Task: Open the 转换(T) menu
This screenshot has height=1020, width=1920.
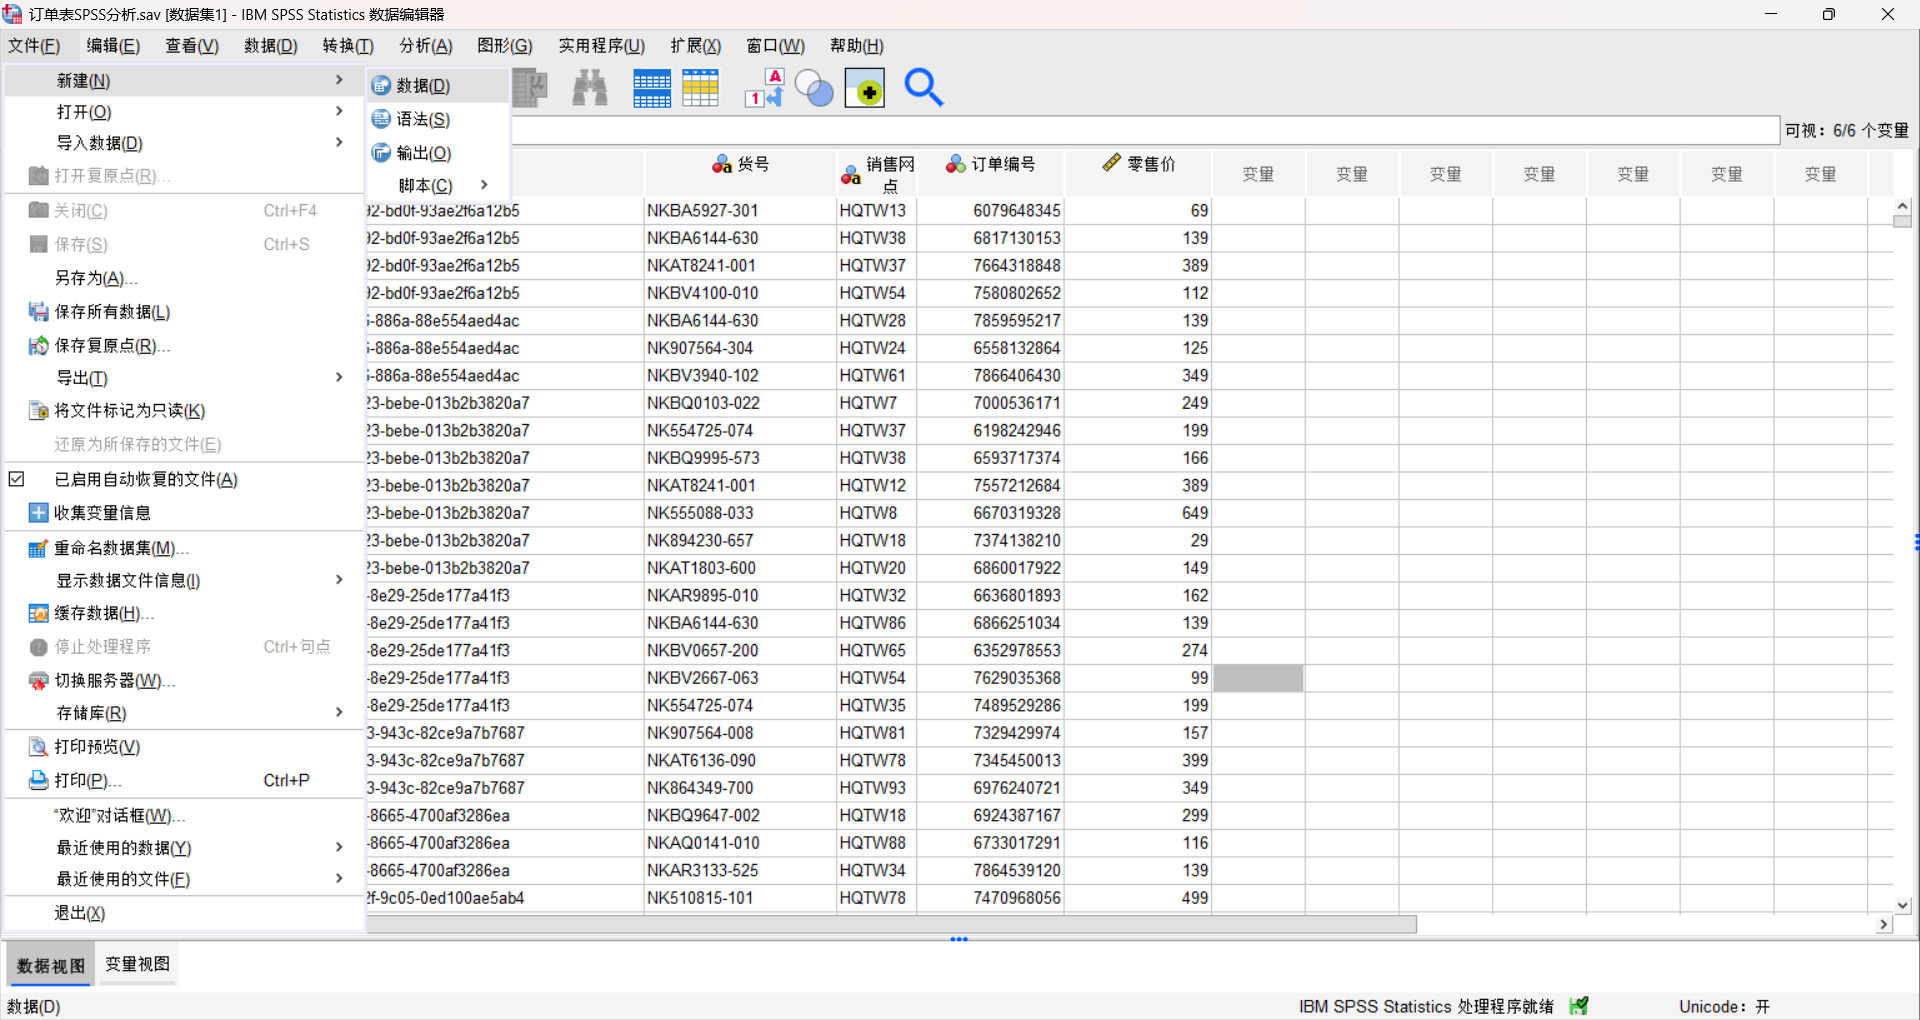Action: tap(348, 46)
